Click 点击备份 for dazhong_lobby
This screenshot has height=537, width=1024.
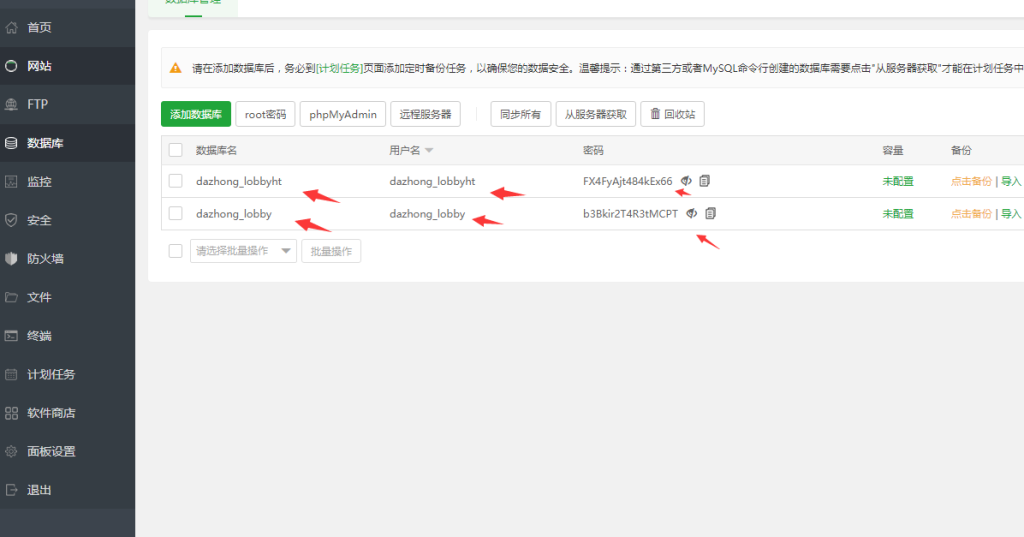coord(971,214)
